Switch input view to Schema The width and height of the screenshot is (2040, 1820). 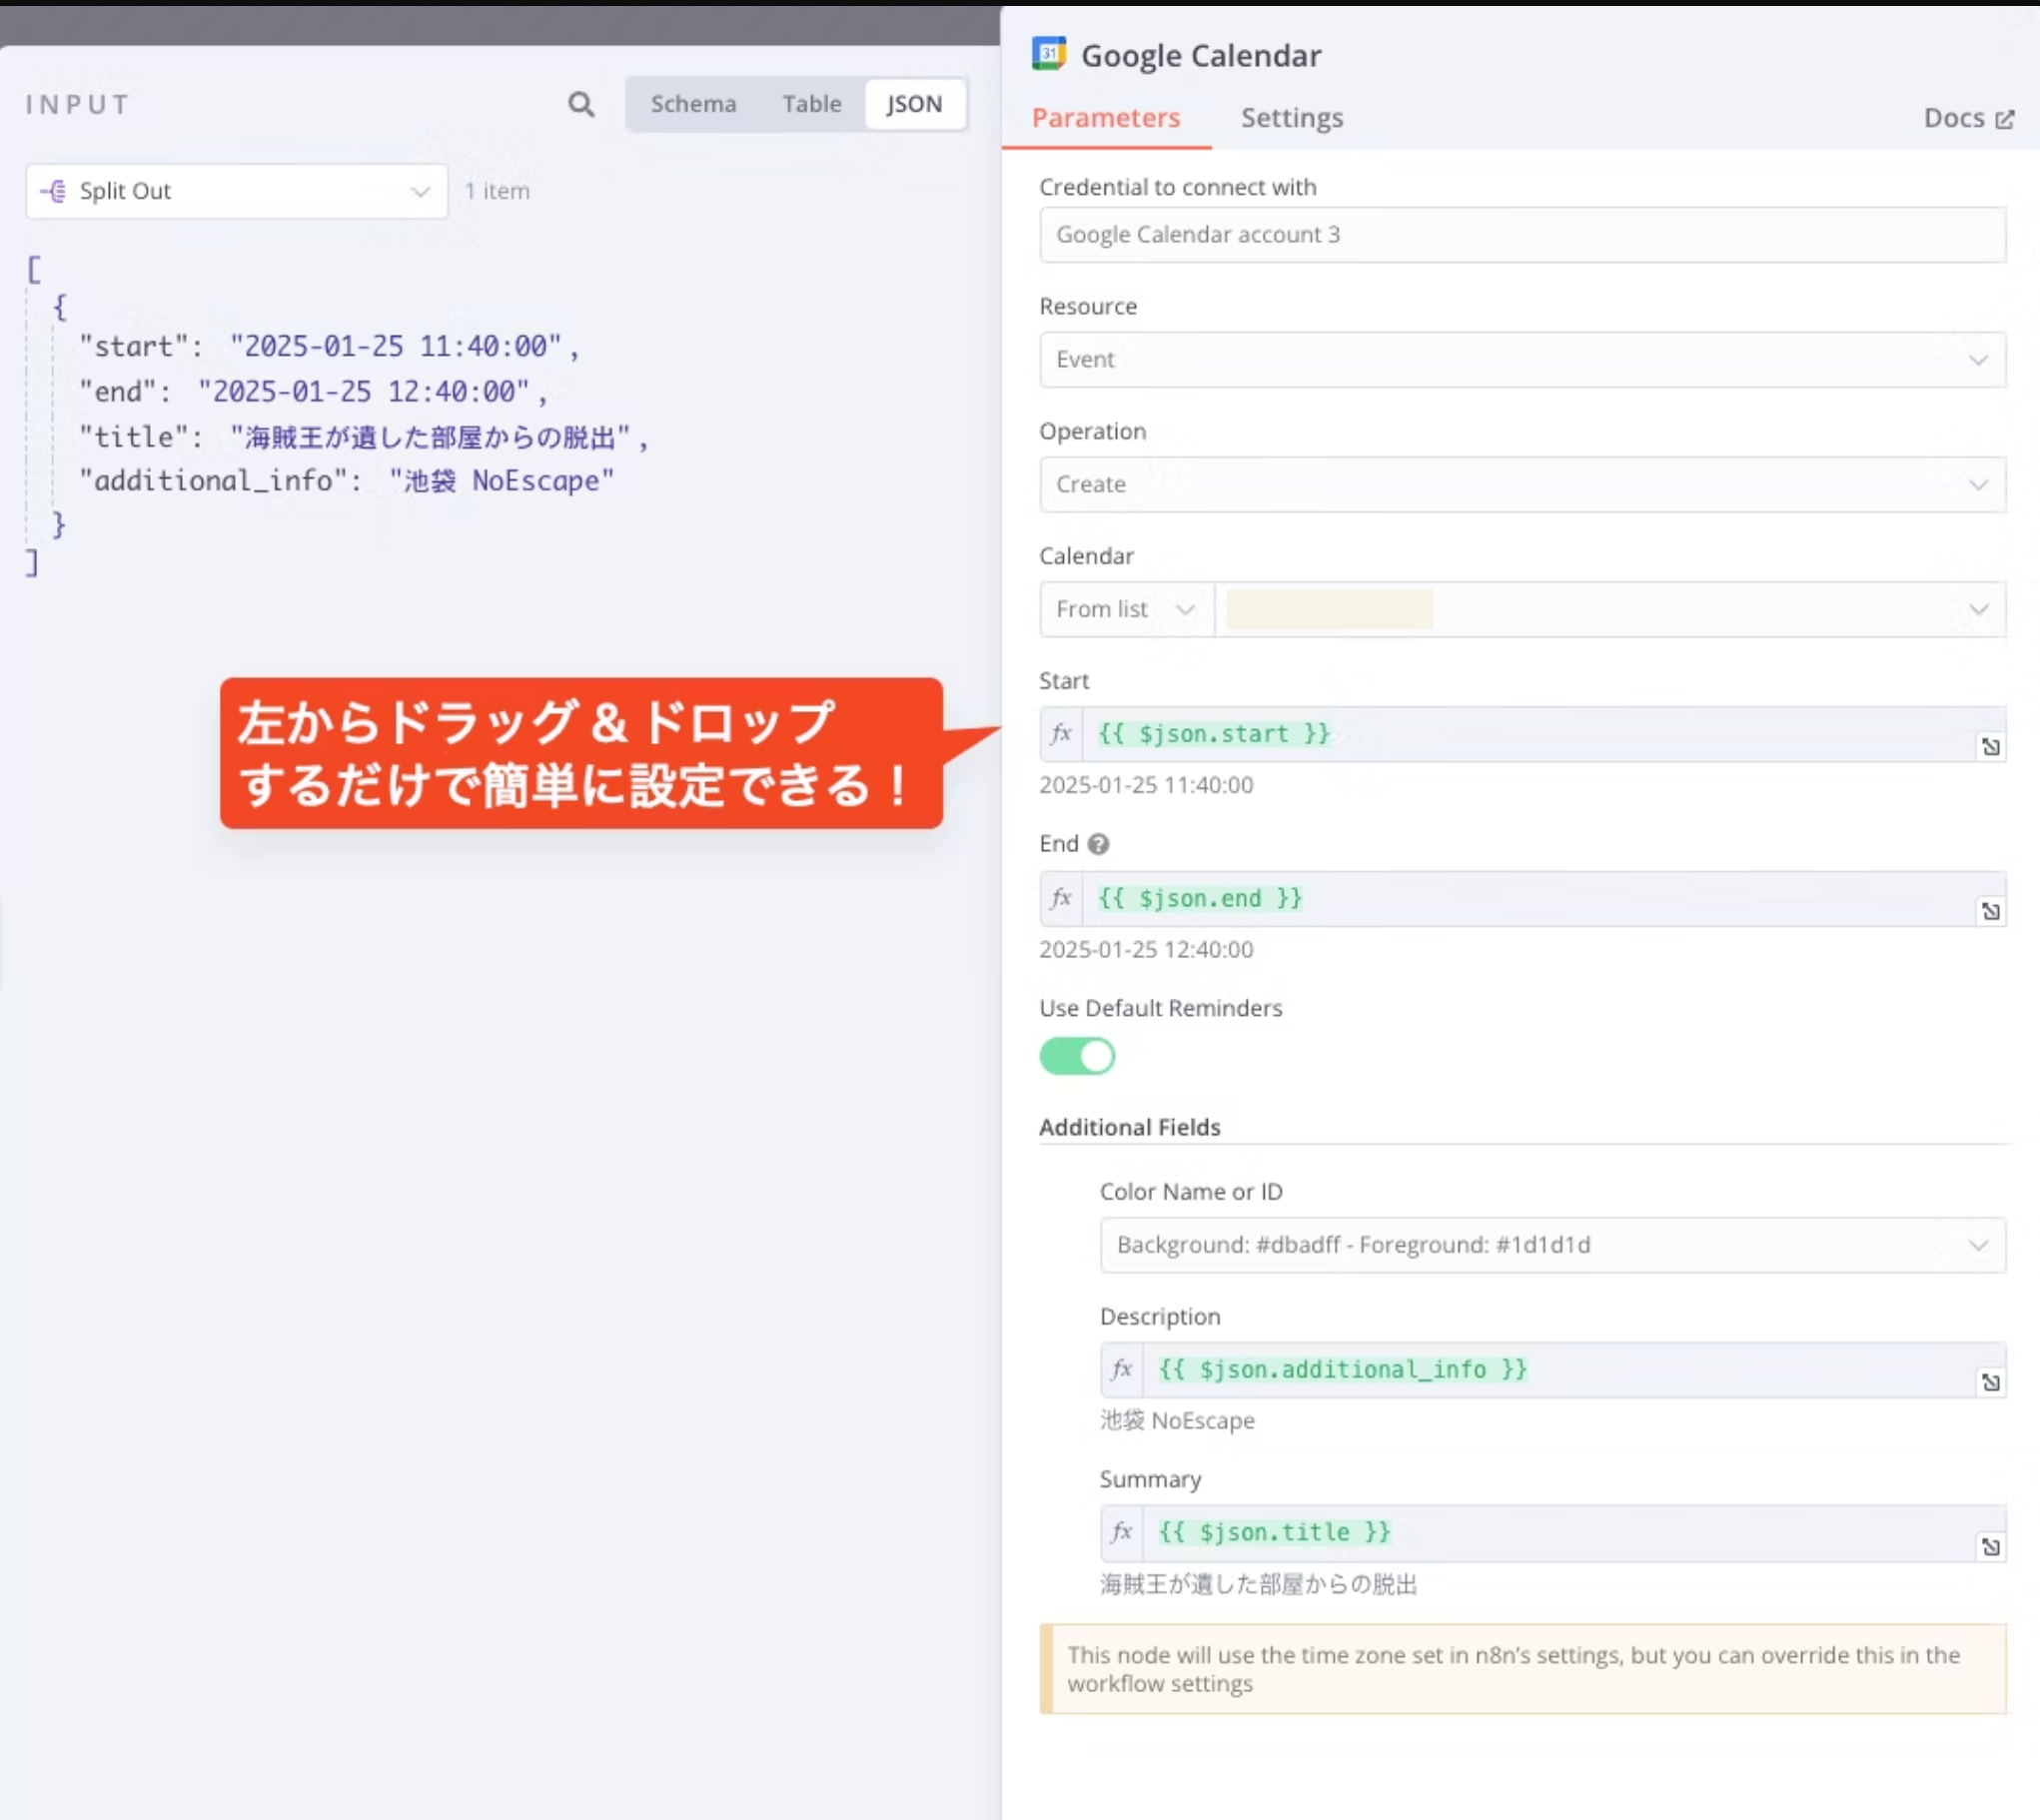click(693, 104)
